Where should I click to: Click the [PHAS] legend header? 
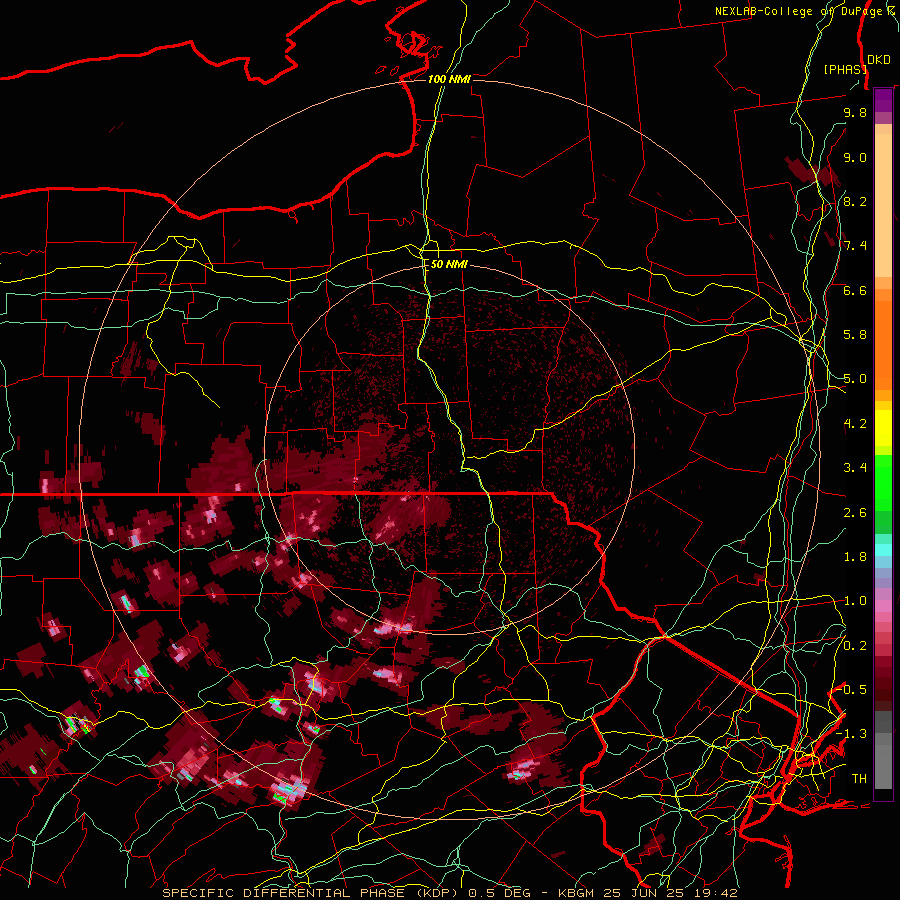coord(845,69)
